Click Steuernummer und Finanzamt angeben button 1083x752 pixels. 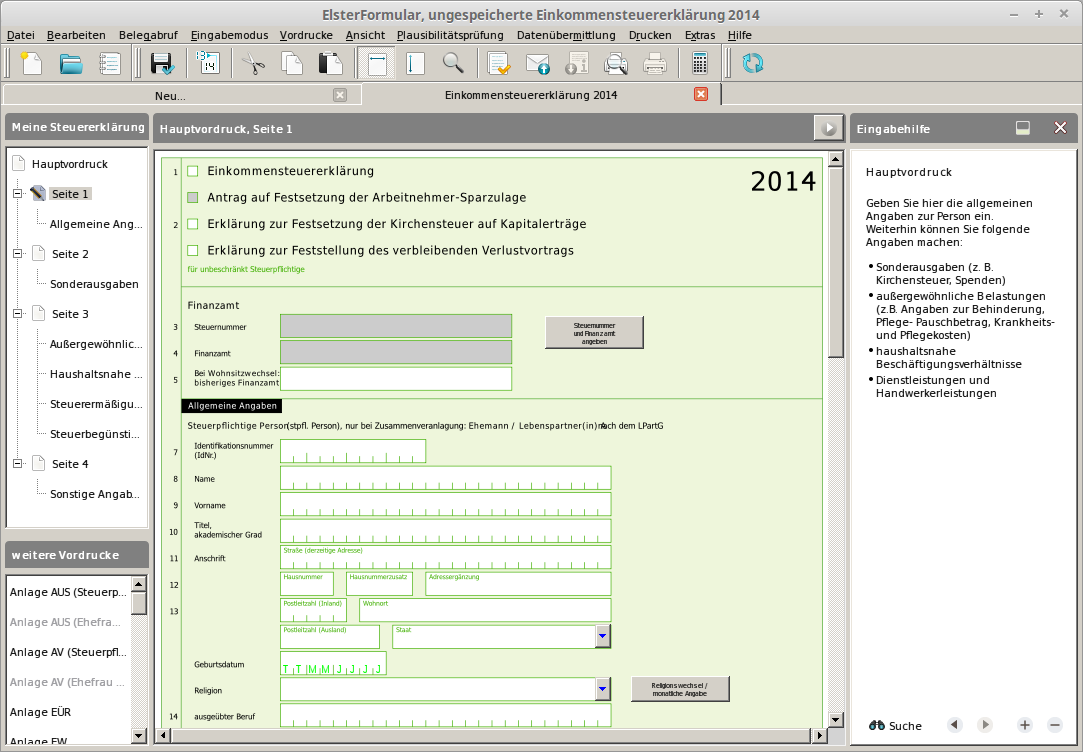[594, 333]
